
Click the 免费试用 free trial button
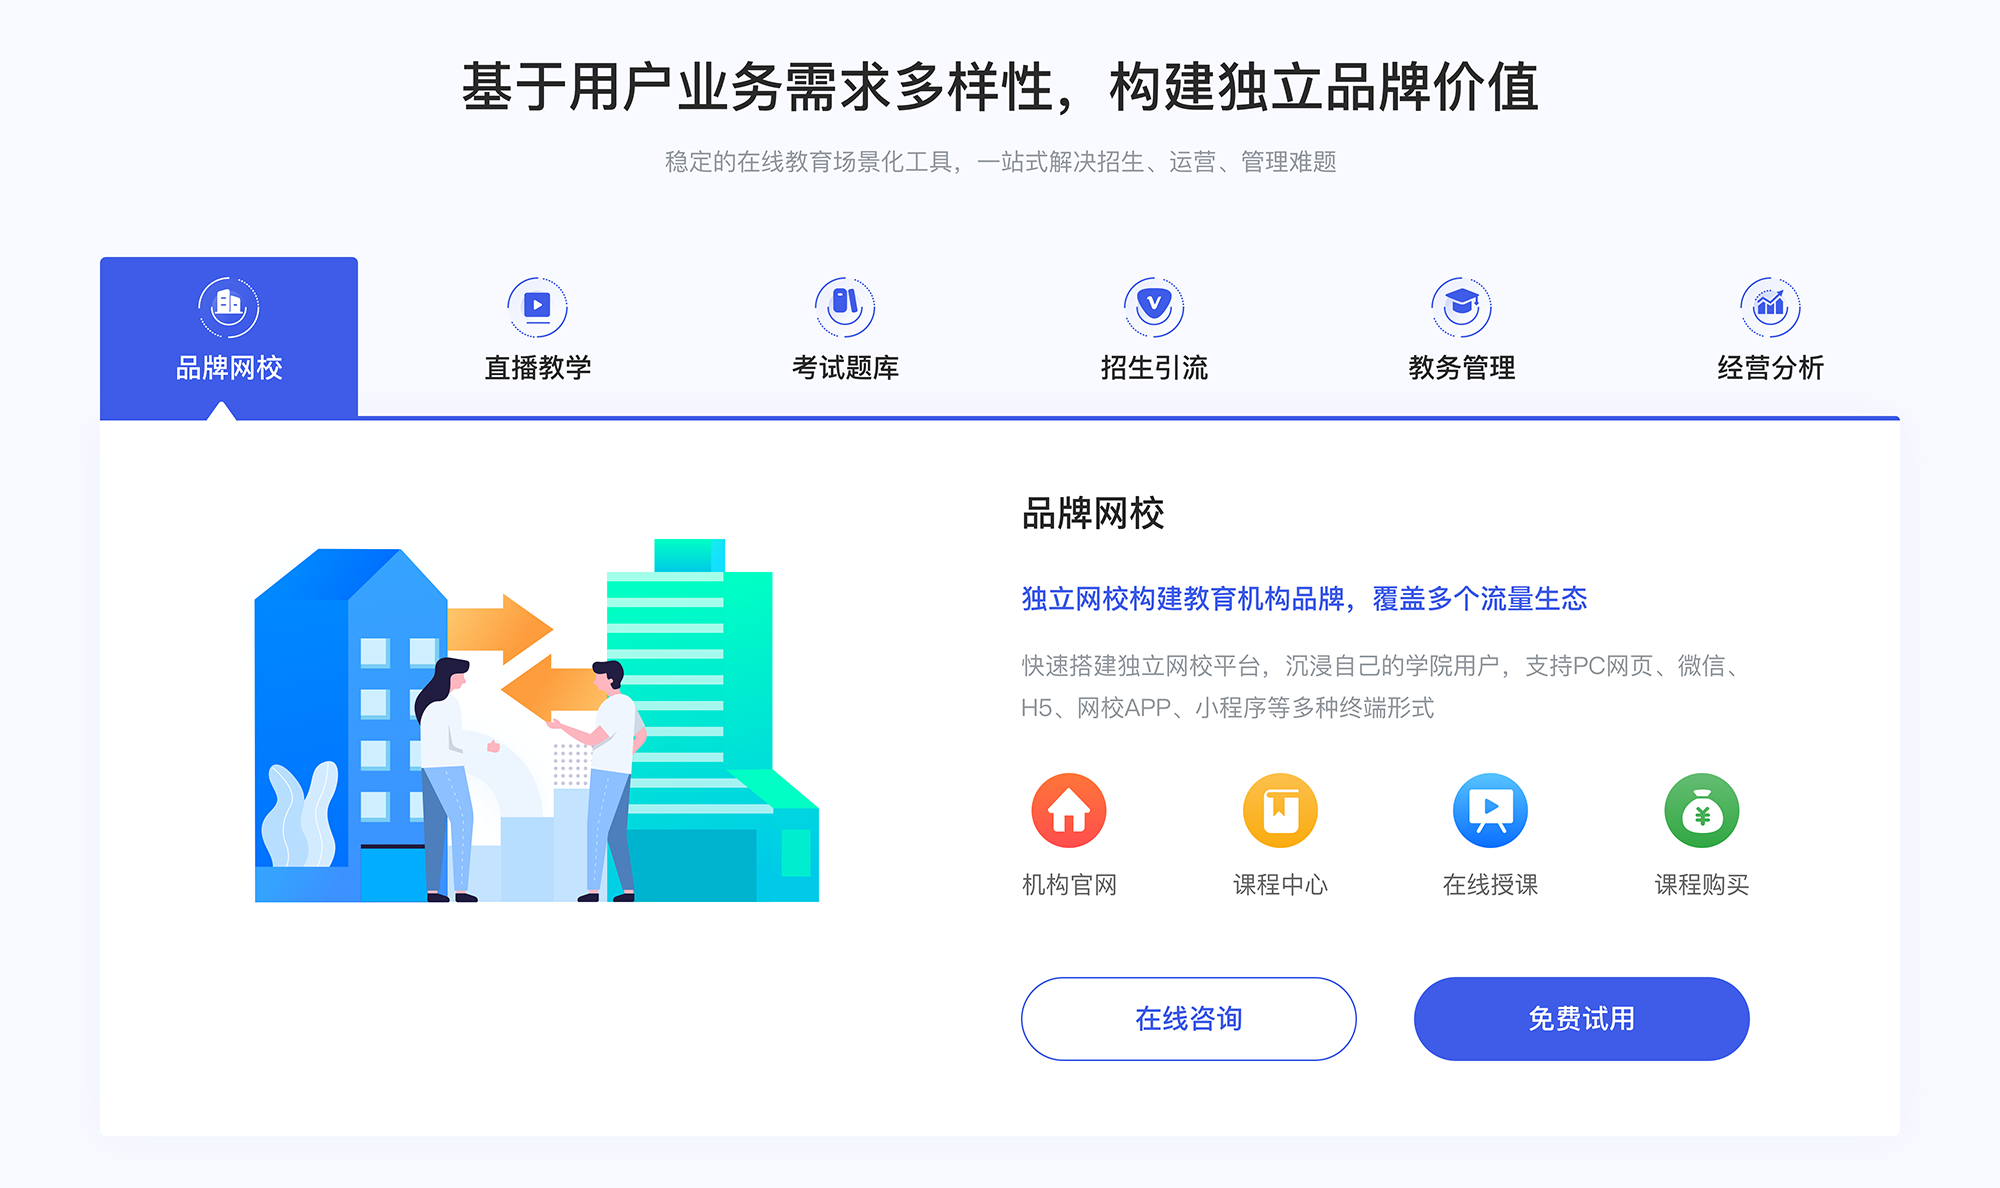1547,1018
